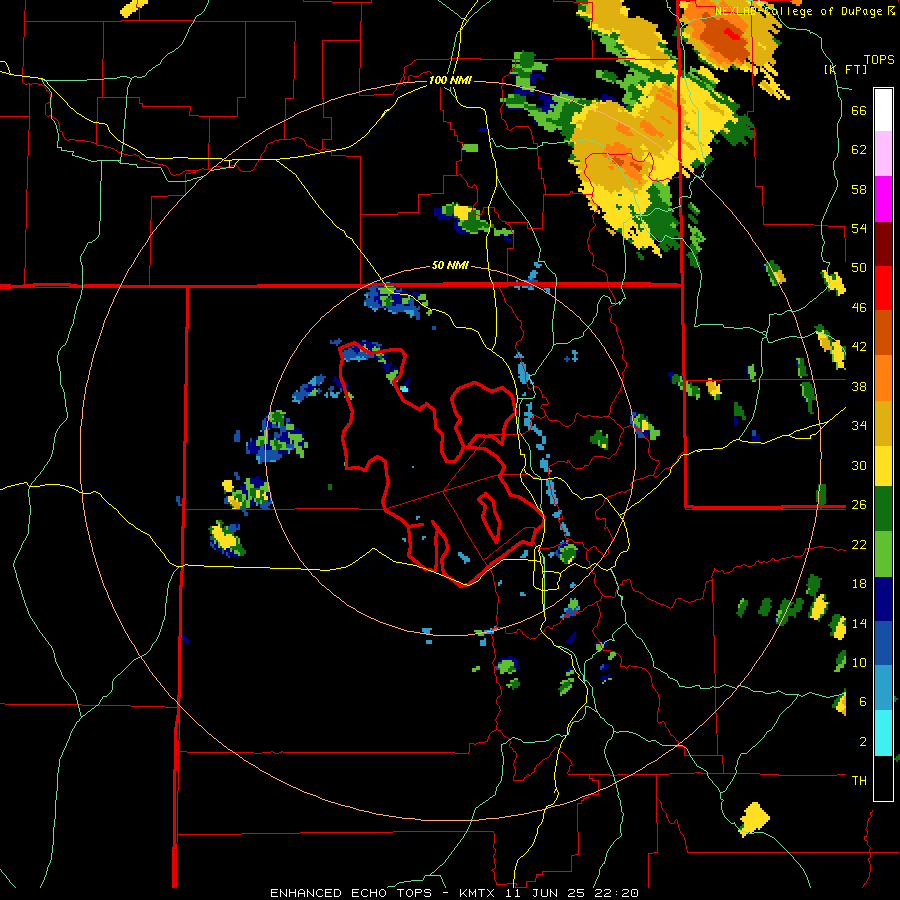Click the "TH" legend label
The width and height of the screenshot is (900, 900).
tap(859, 781)
